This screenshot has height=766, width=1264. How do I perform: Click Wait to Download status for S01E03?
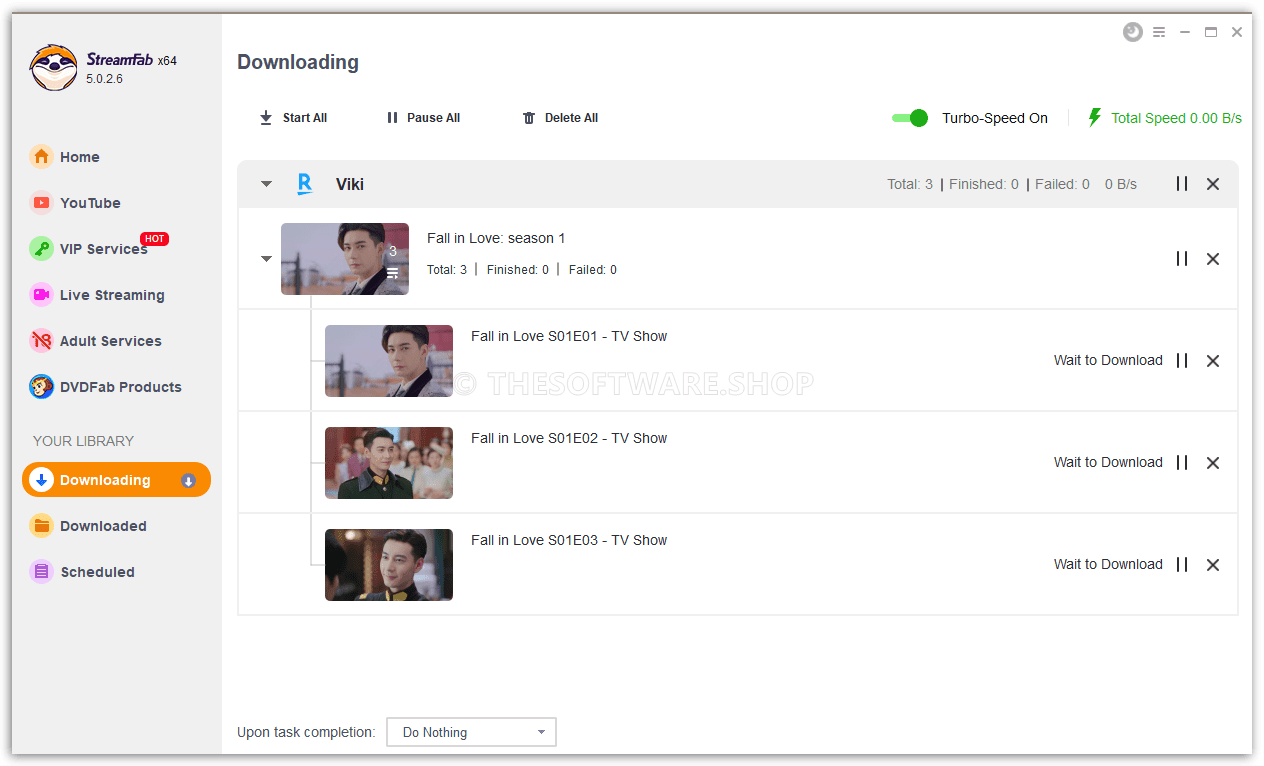[1108, 564]
